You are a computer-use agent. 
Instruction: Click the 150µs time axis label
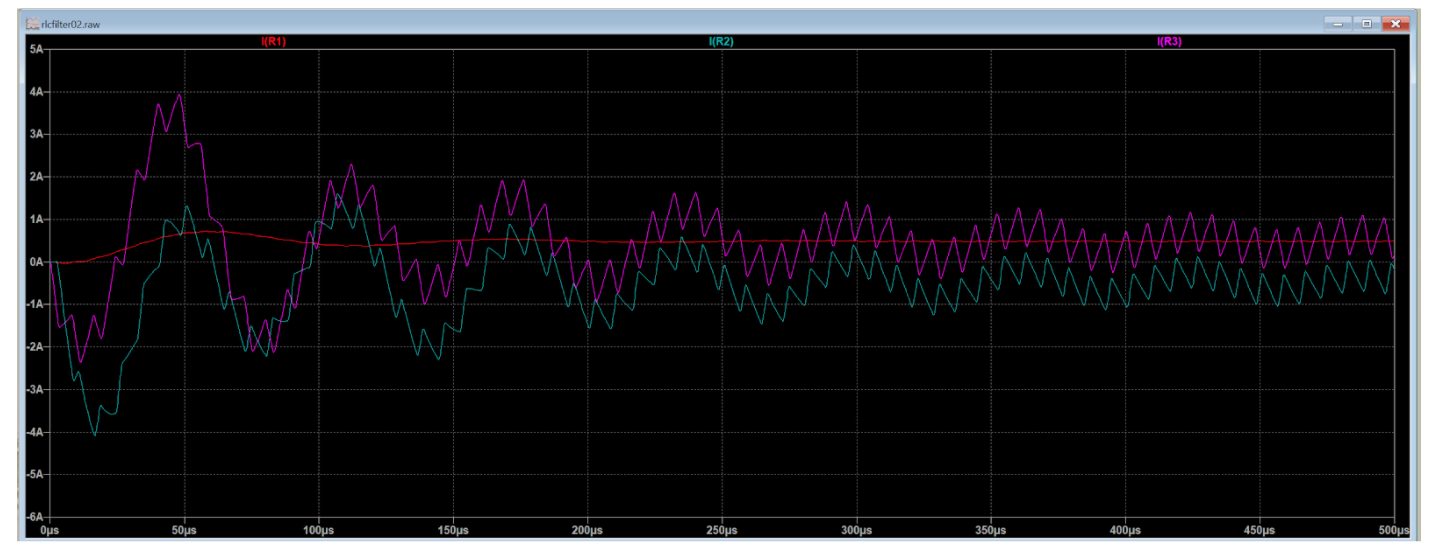[453, 529]
